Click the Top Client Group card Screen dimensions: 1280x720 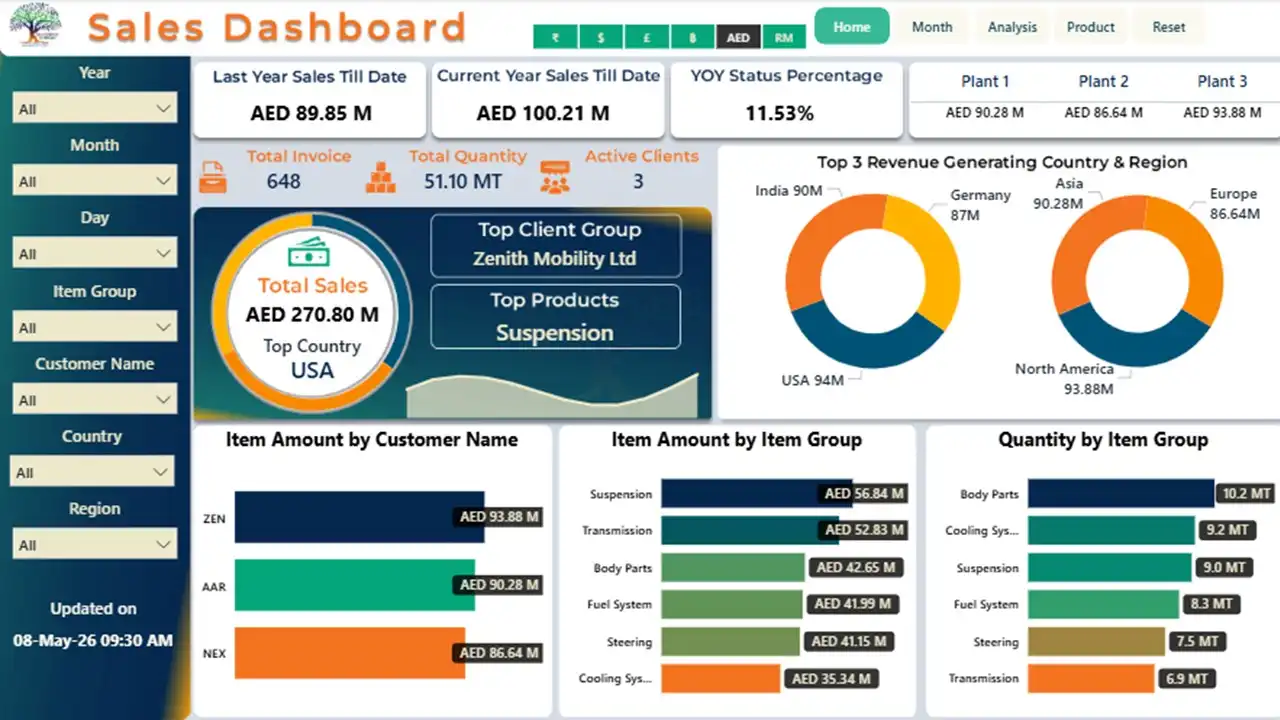[555, 245]
